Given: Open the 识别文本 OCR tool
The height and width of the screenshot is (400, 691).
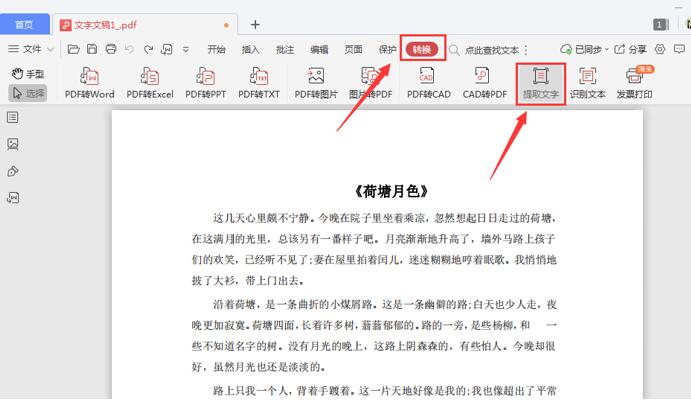Looking at the screenshot, I should [x=587, y=83].
